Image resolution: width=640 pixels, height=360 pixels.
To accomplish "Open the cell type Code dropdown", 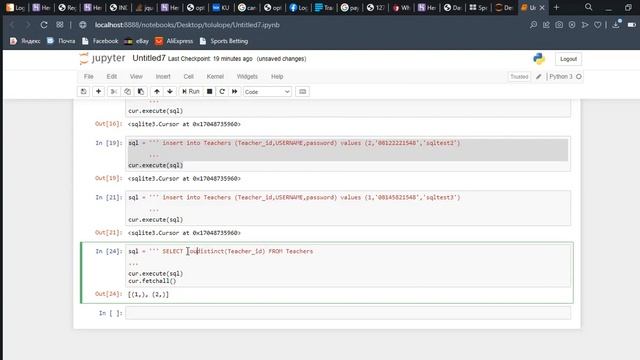I will tap(267, 92).
